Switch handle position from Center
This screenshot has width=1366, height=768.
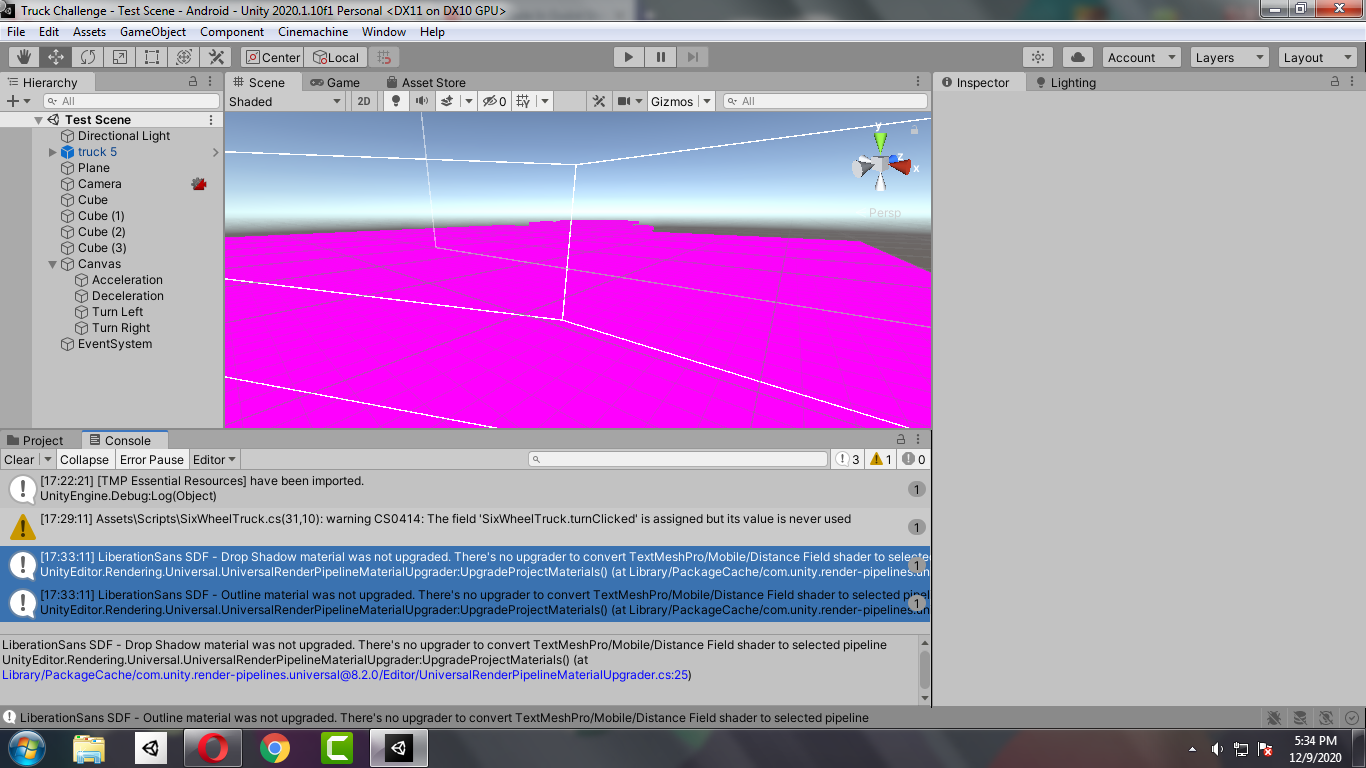(271, 57)
